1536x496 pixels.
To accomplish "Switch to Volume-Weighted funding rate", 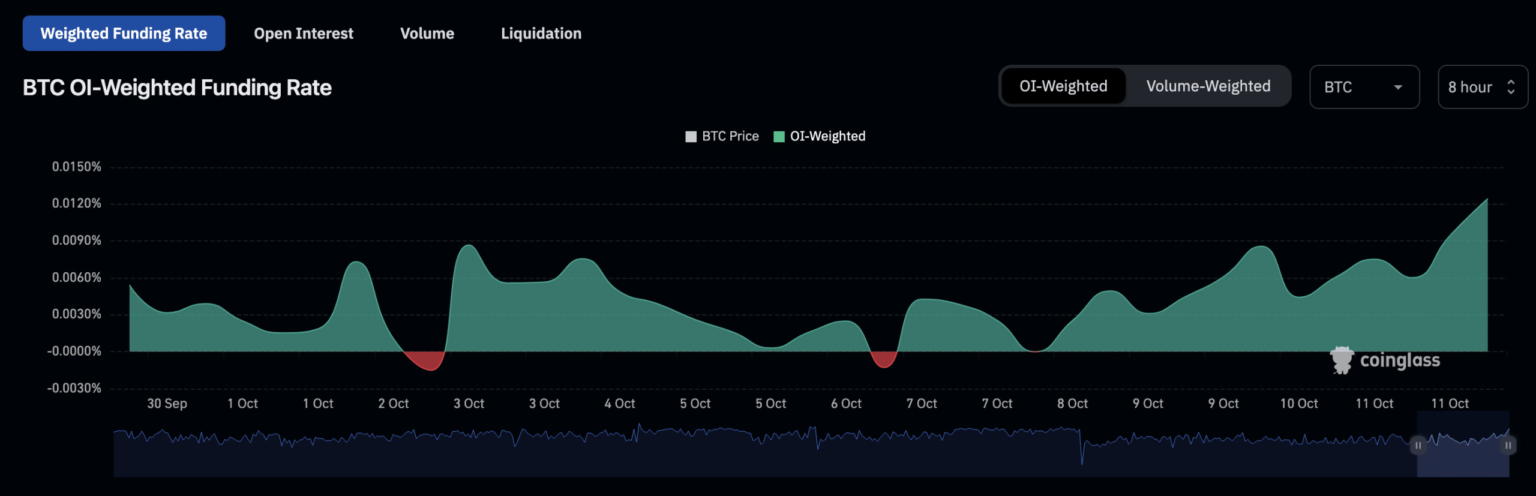I will [1208, 86].
